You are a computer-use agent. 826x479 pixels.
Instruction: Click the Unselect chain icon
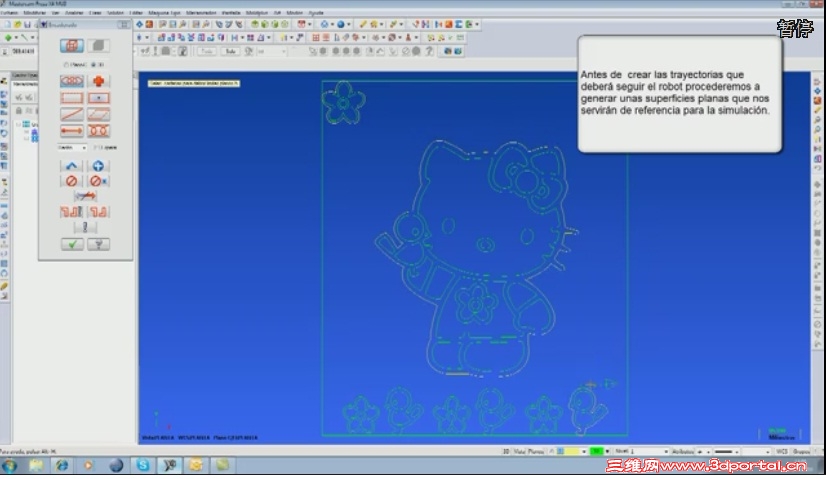tap(72, 181)
